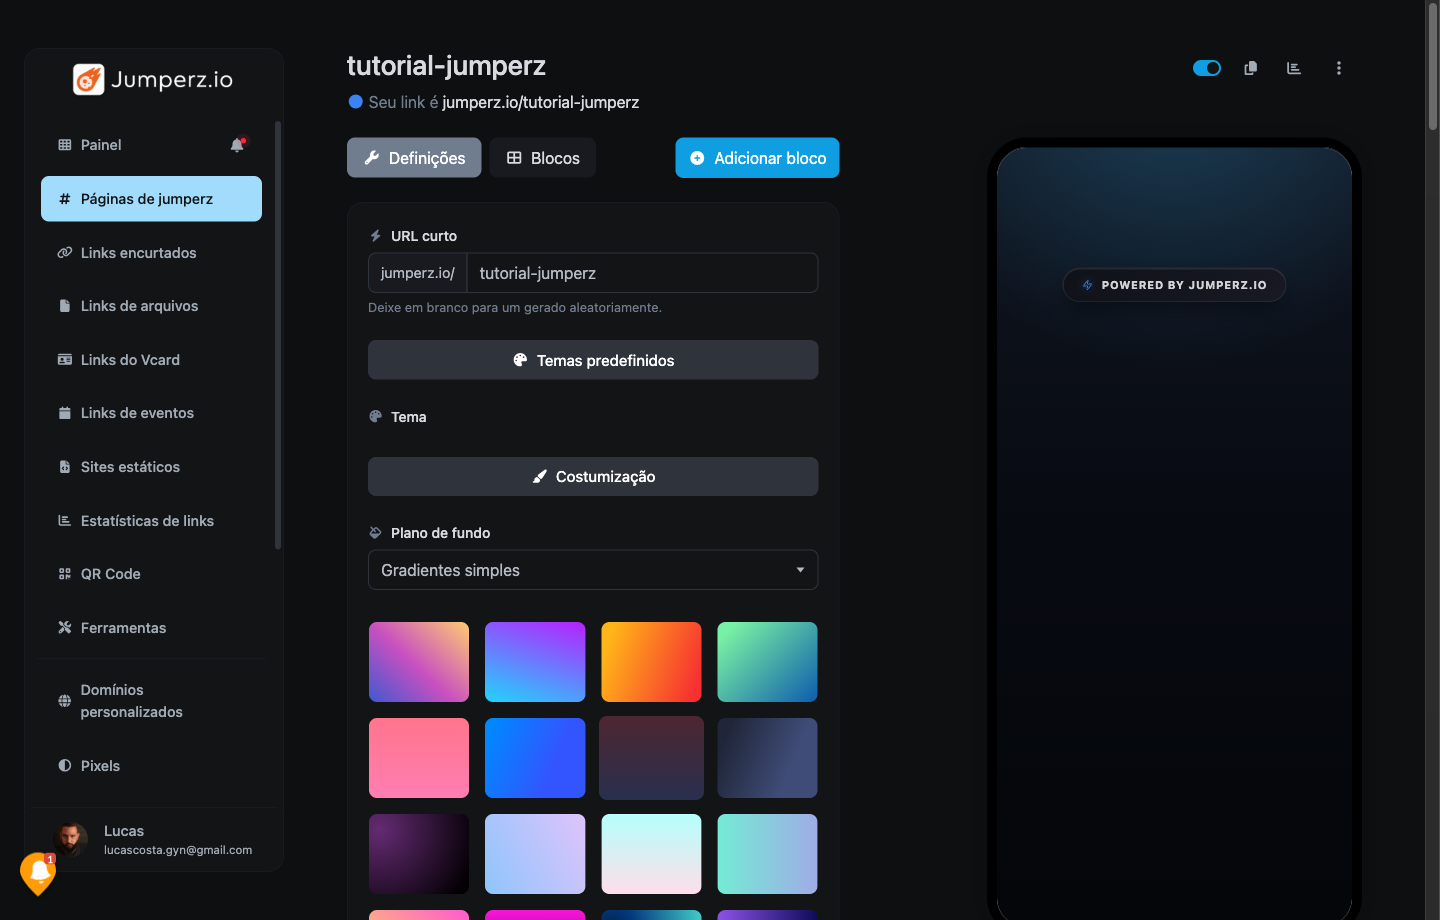Open Links de arquivos

tap(151, 306)
